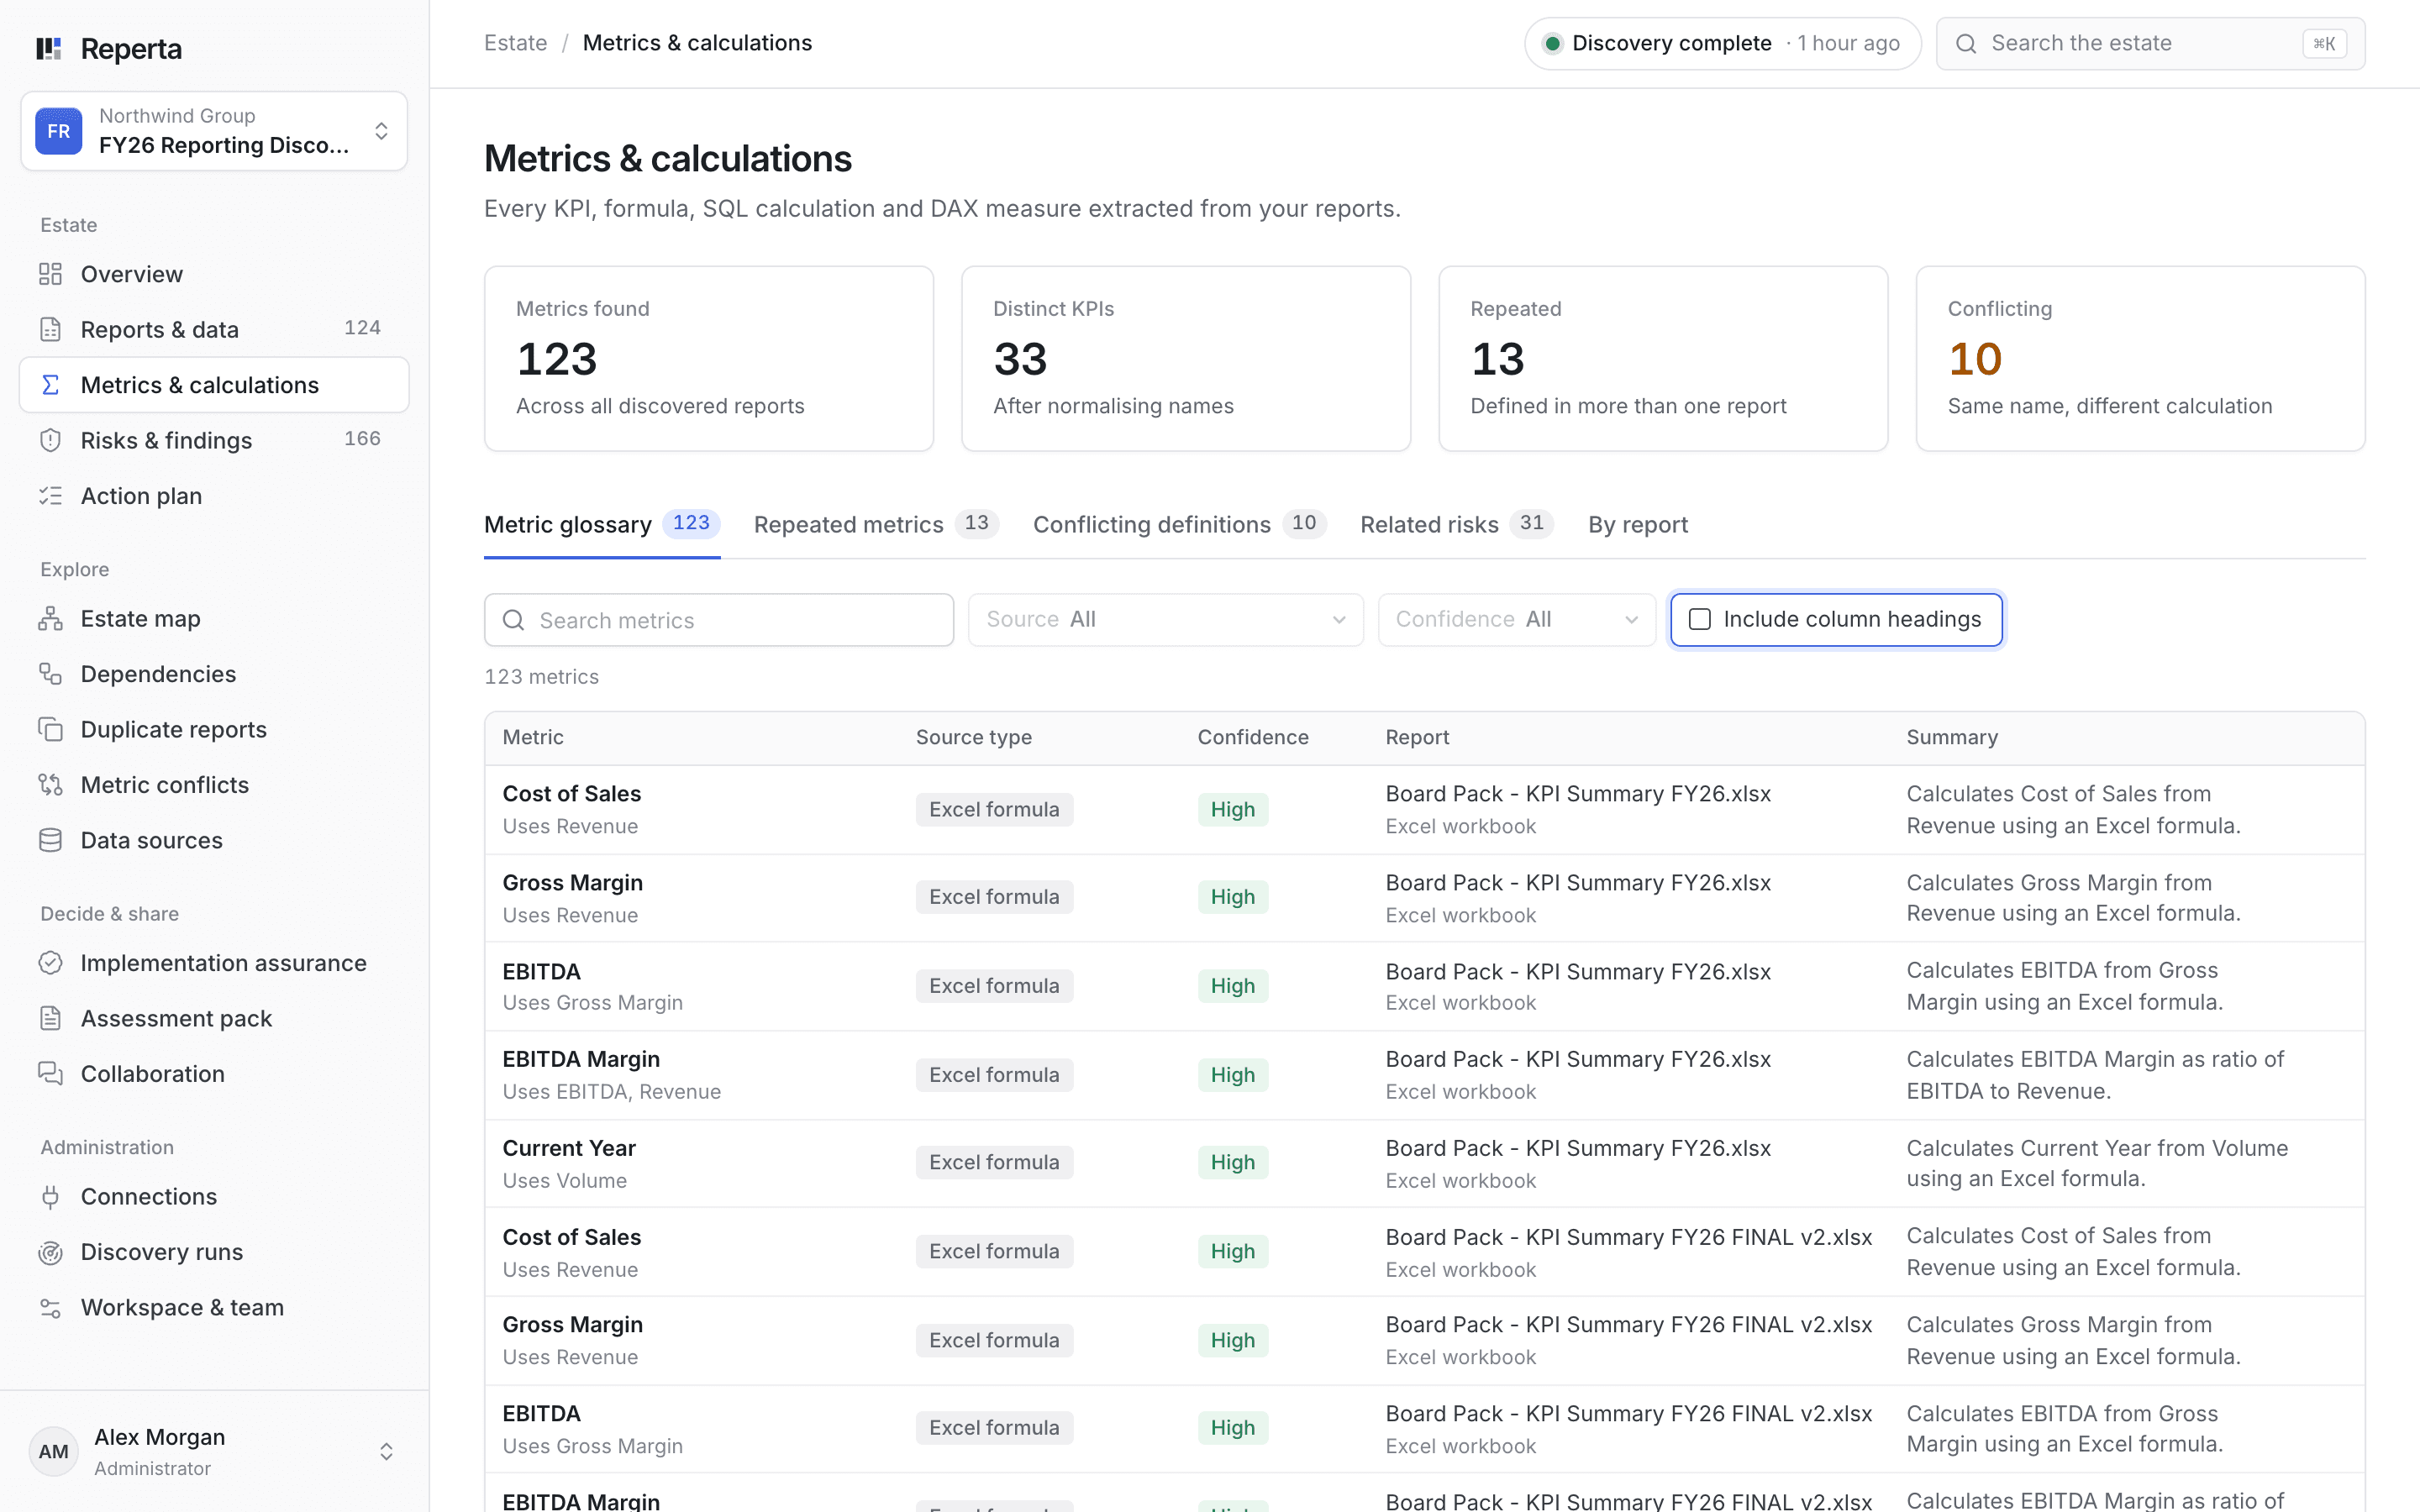Click the Current Year metric row name
2420x1512 pixels.
click(569, 1148)
